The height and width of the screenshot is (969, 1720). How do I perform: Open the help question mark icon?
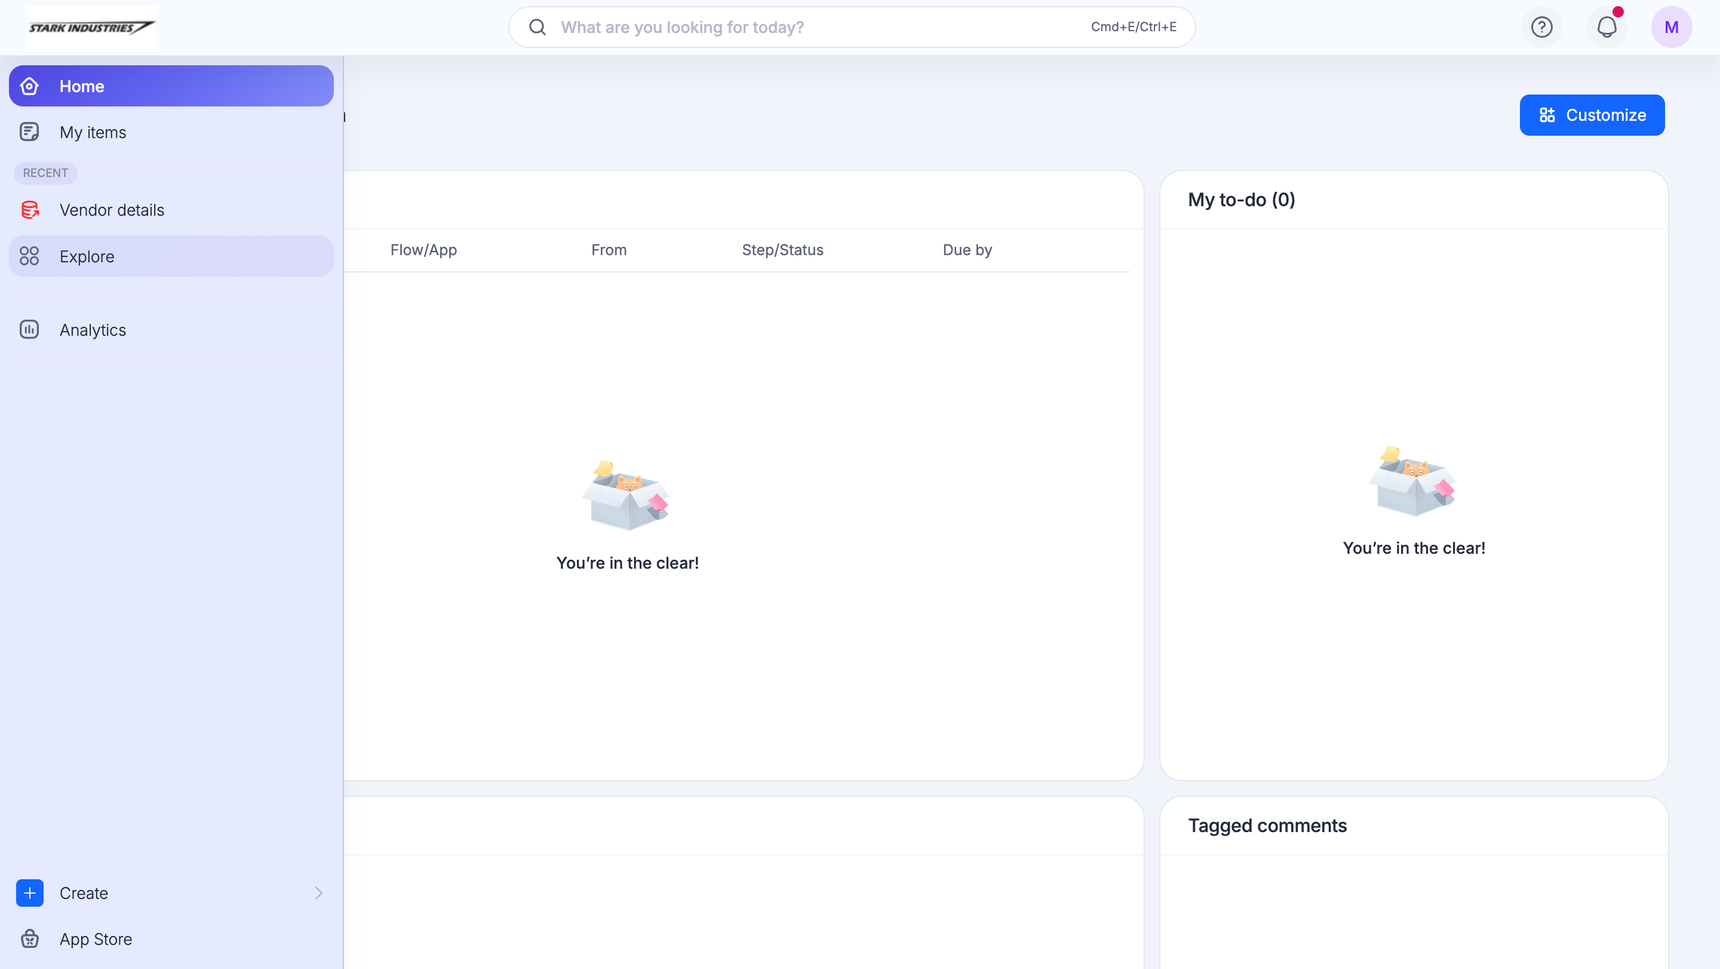[x=1542, y=27]
